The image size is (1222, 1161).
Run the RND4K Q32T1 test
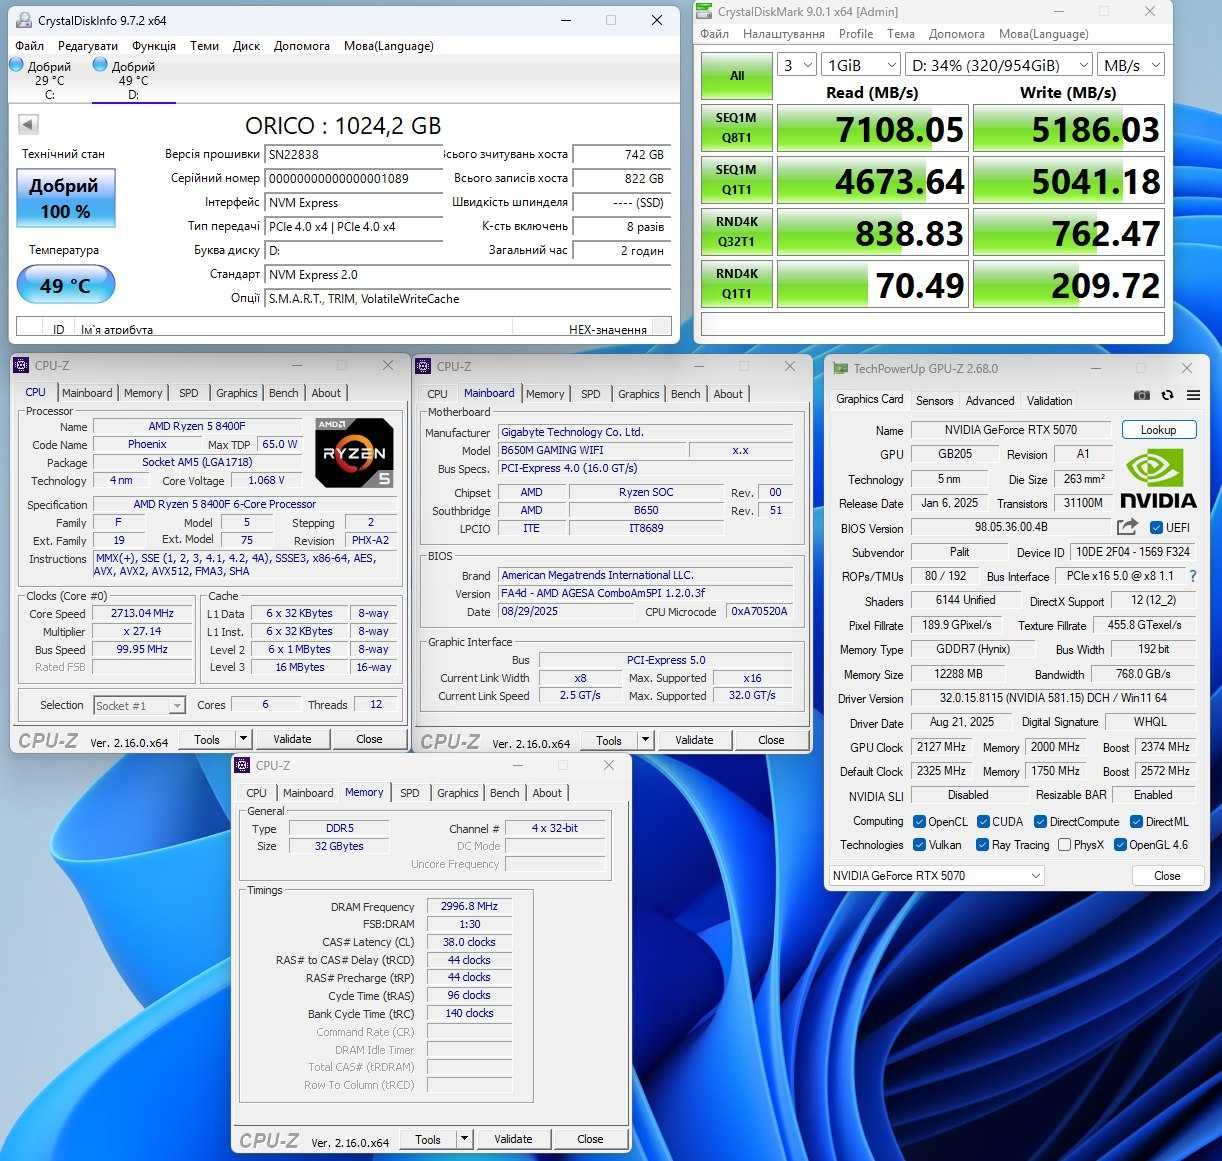(x=736, y=232)
